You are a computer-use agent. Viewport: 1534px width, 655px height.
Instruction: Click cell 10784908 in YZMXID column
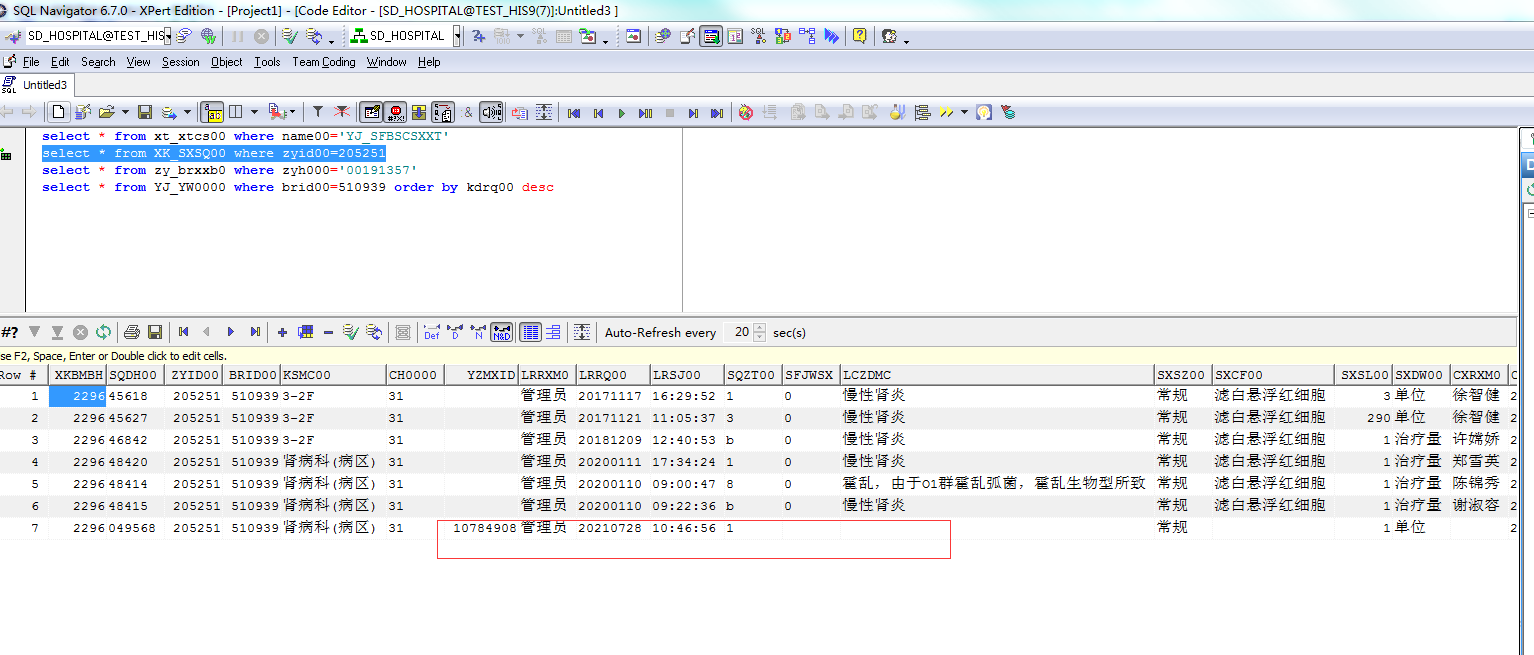click(x=482, y=528)
